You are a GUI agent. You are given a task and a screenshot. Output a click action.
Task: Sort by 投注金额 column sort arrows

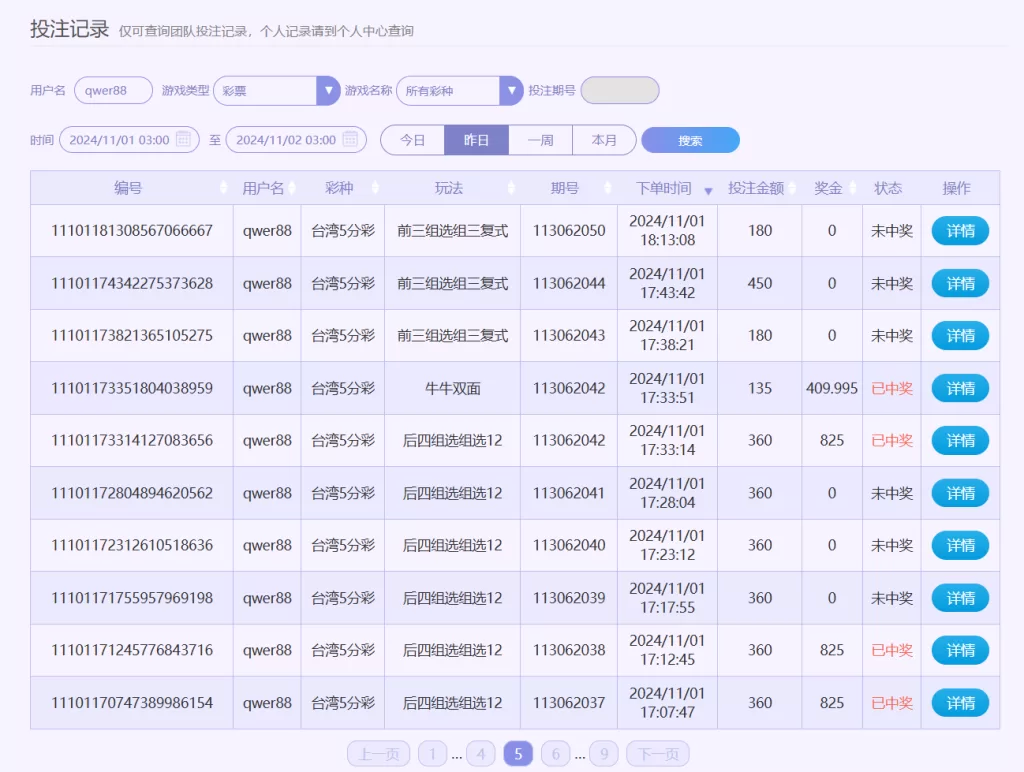[x=792, y=188]
